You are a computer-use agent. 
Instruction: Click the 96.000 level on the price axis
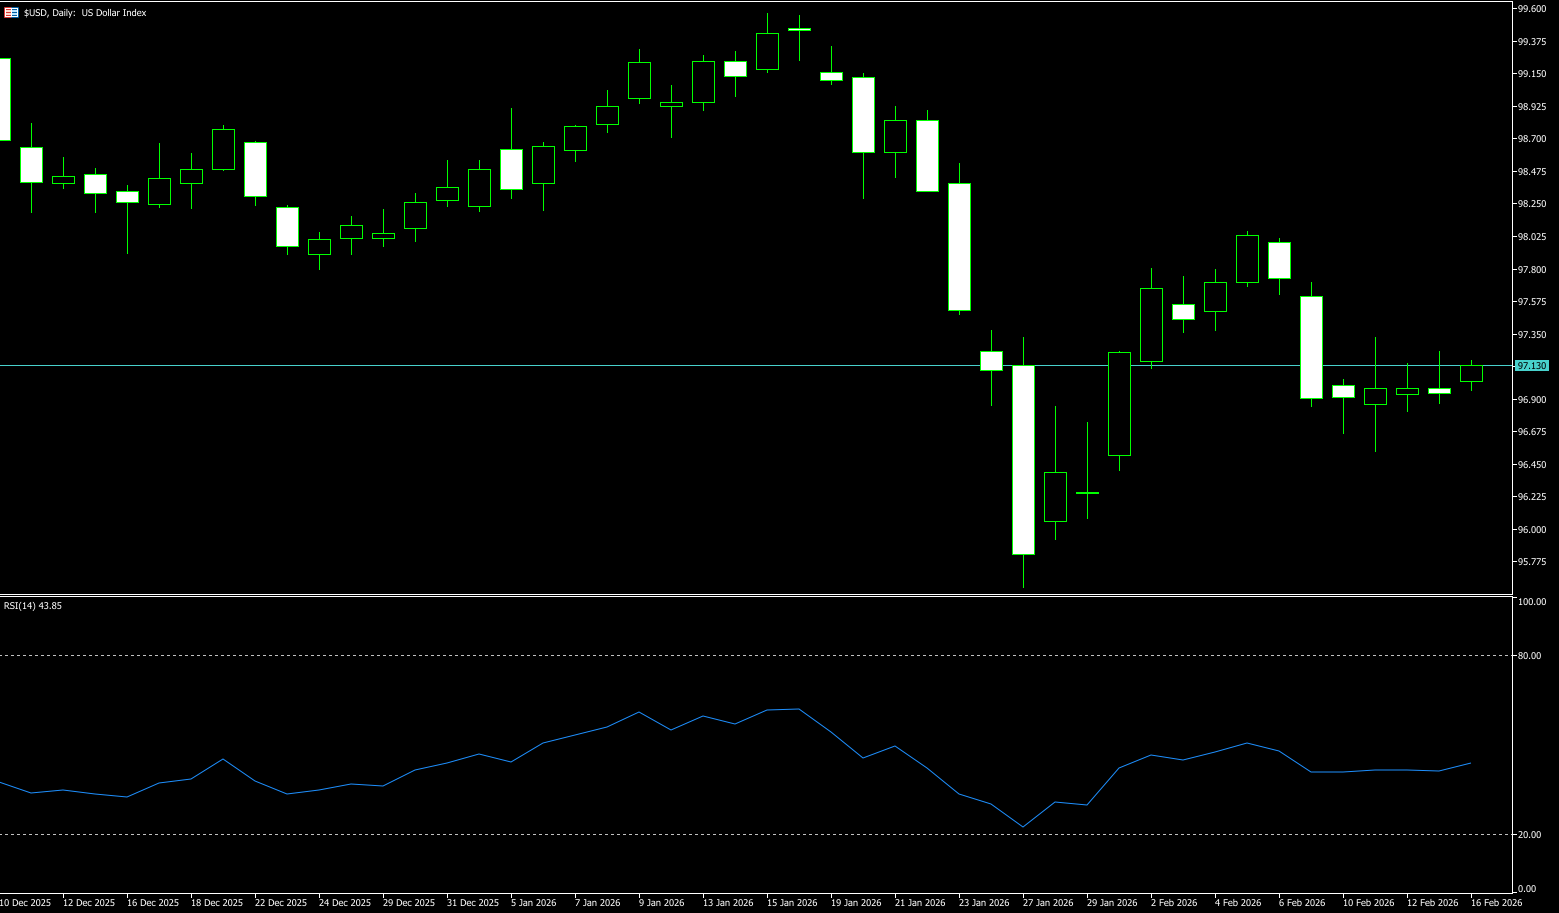pyautogui.click(x=1531, y=530)
